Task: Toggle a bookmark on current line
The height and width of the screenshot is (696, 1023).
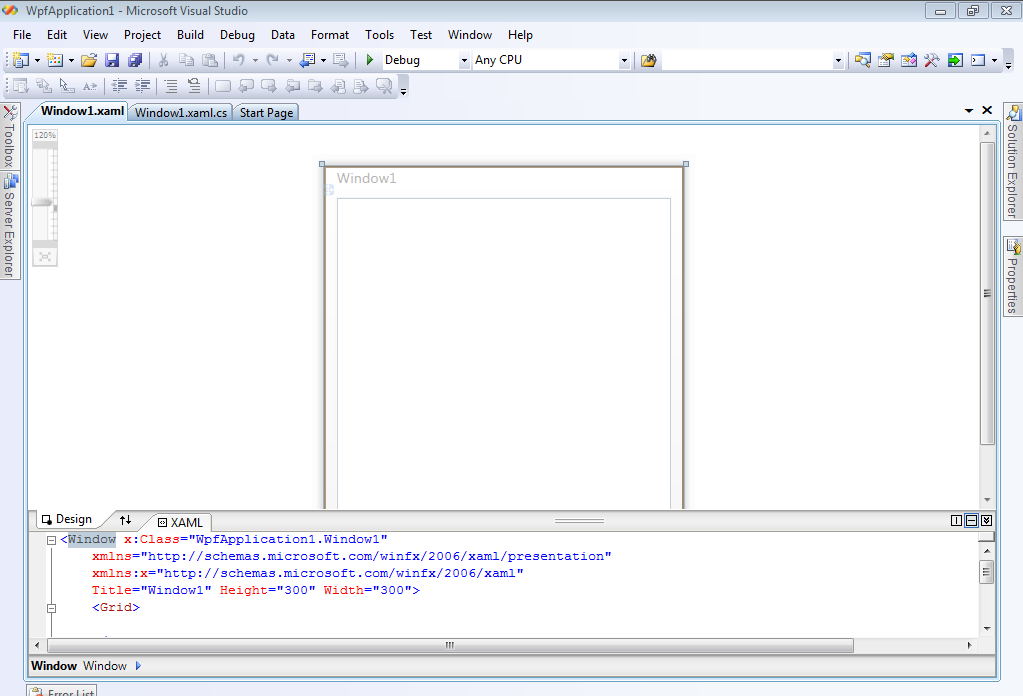Action: click(222, 85)
